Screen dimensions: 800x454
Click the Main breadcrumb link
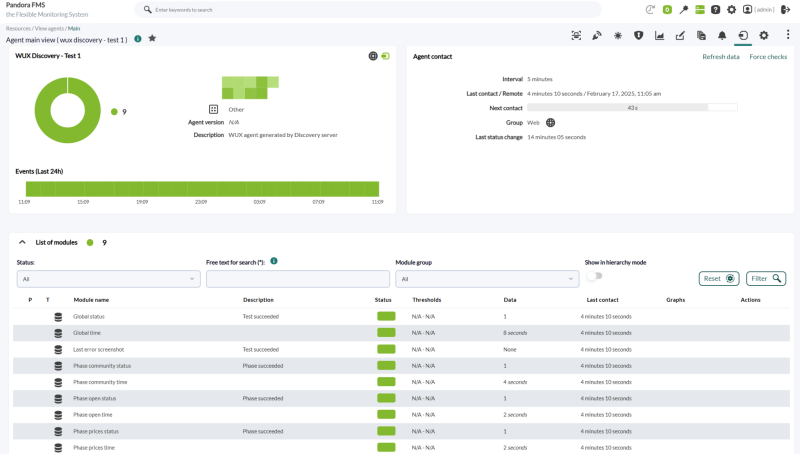(x=74, y=29)
